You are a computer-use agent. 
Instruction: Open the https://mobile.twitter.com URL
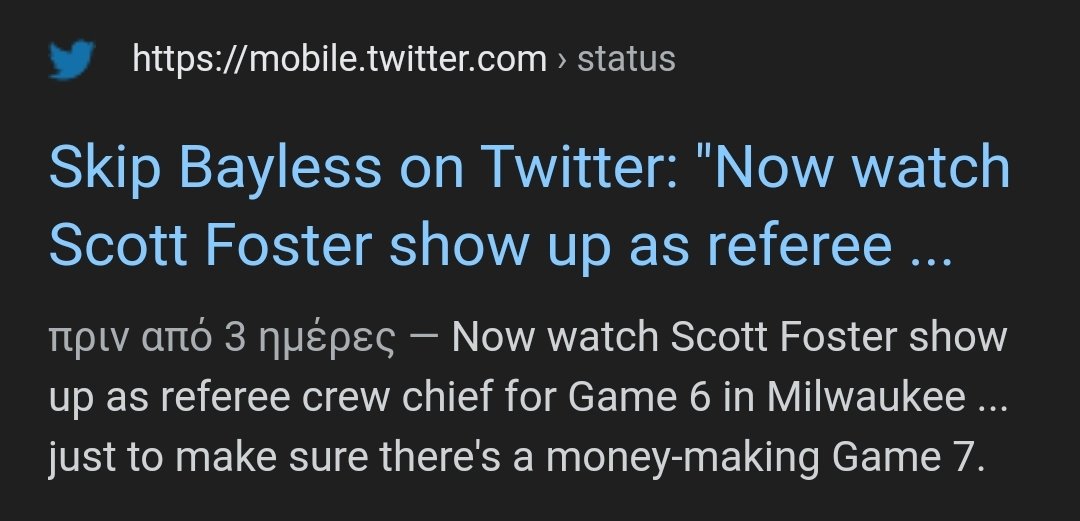(x=339, y=59)
